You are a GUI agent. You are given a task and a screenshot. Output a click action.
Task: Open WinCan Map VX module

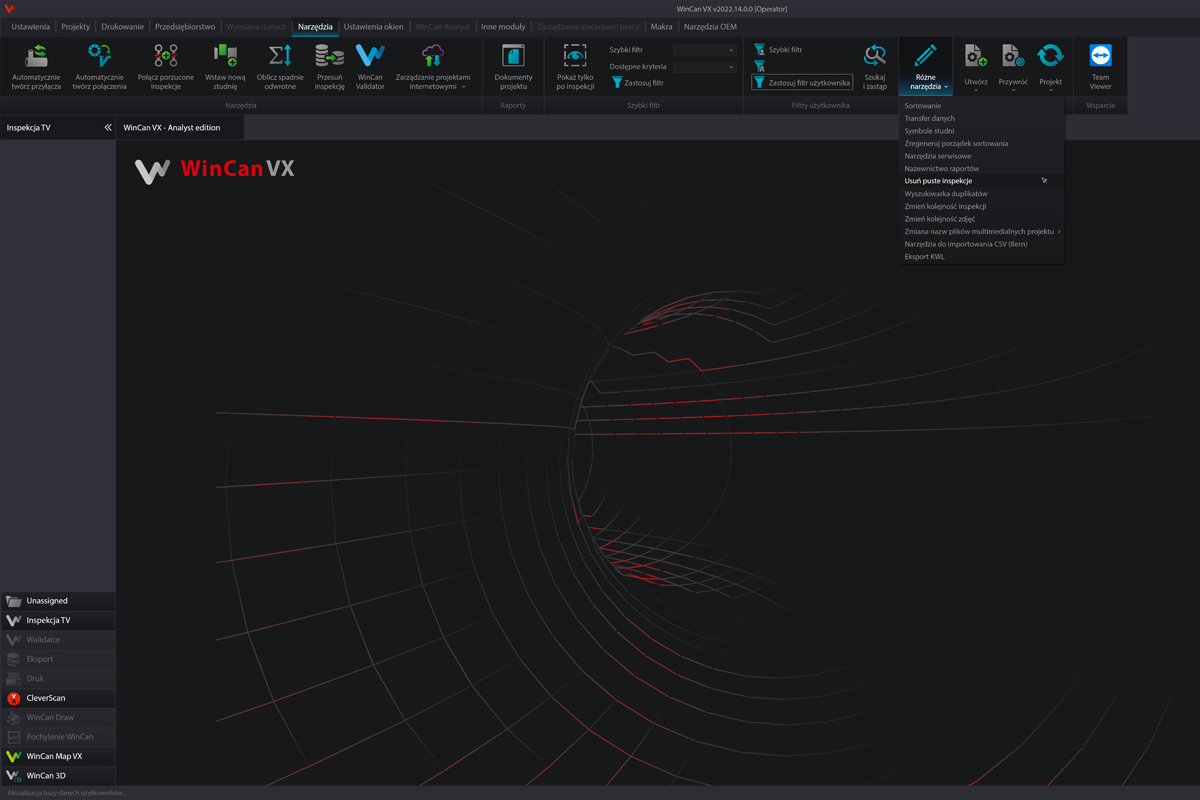coord(58,756)
